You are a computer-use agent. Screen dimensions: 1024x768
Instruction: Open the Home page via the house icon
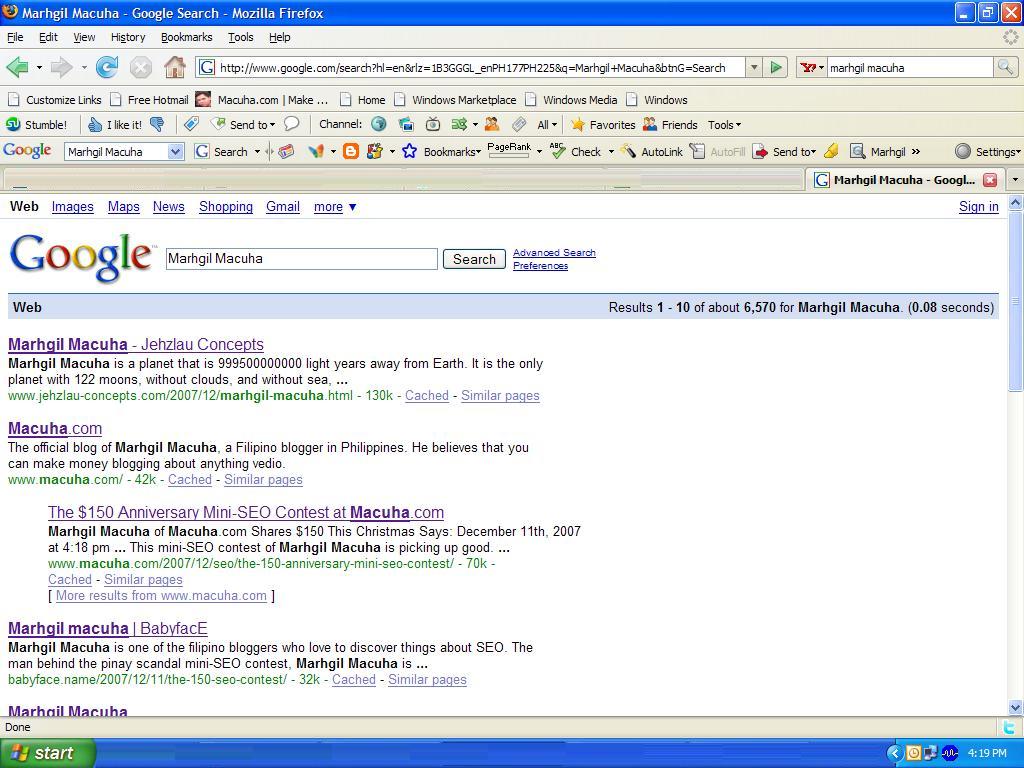pyautogui.click(x=174, y=67)
